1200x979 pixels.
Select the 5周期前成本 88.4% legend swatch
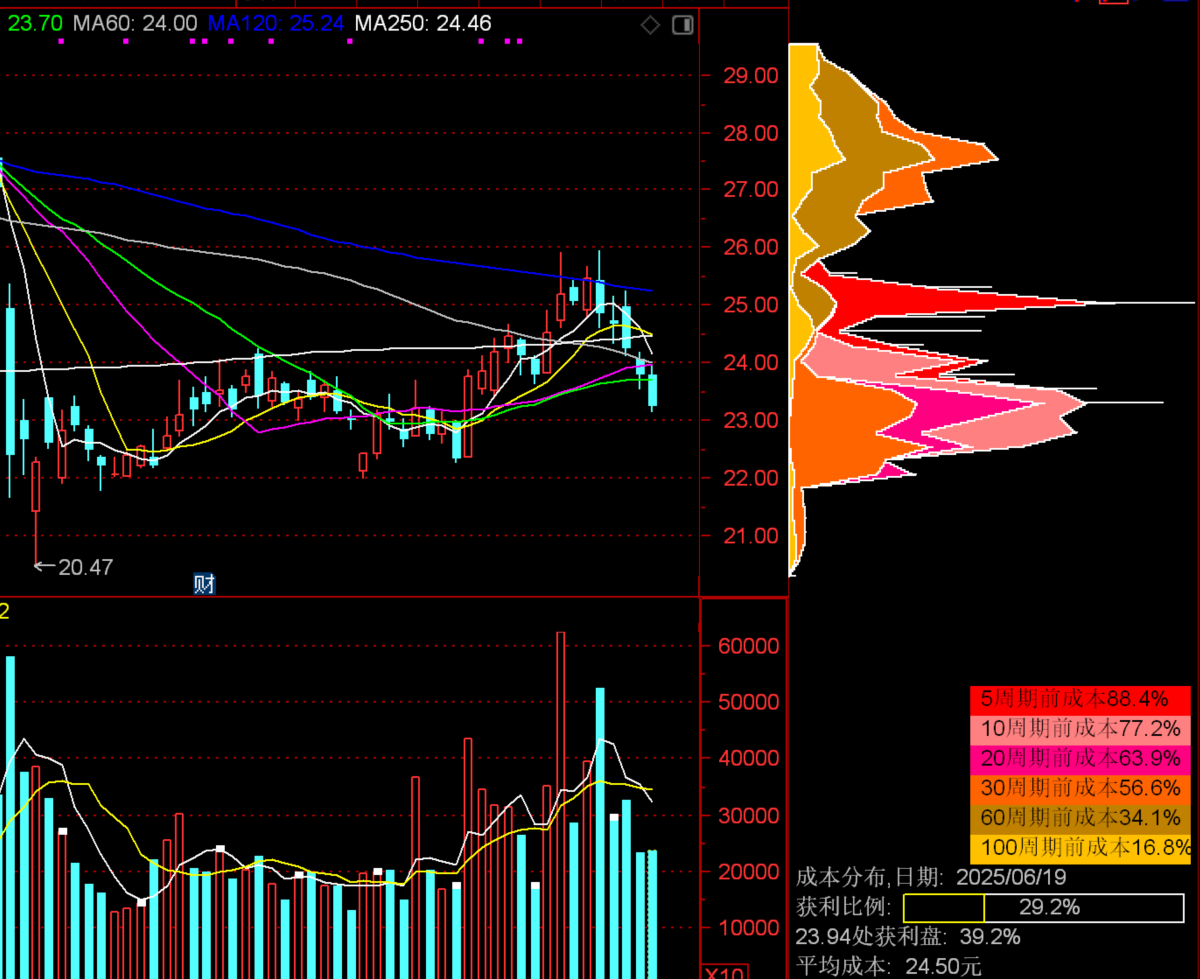coord(1081,699)
